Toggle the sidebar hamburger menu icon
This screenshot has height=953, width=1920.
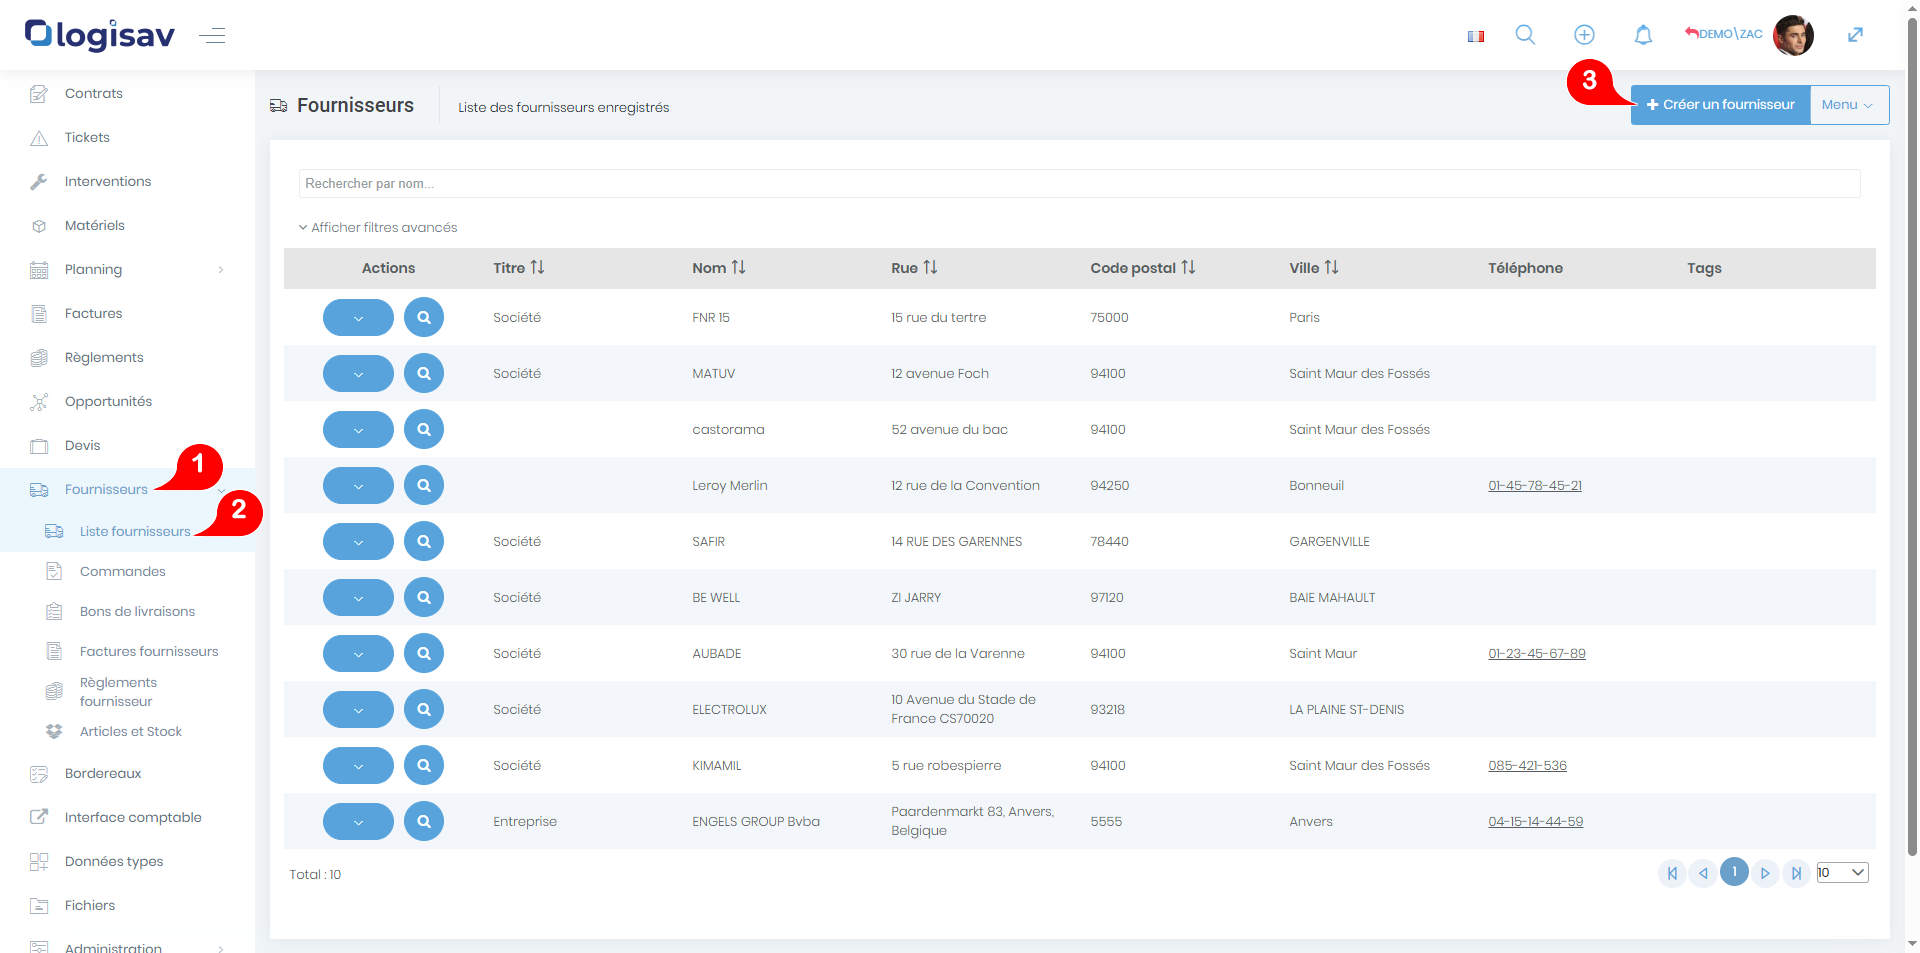point(212,36)
